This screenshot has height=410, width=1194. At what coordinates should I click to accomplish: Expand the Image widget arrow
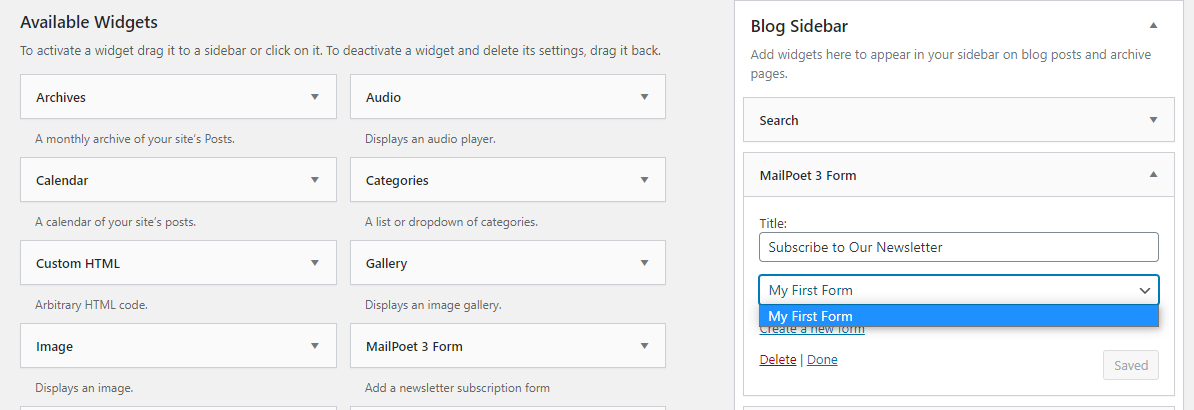(x=315, y=346)
